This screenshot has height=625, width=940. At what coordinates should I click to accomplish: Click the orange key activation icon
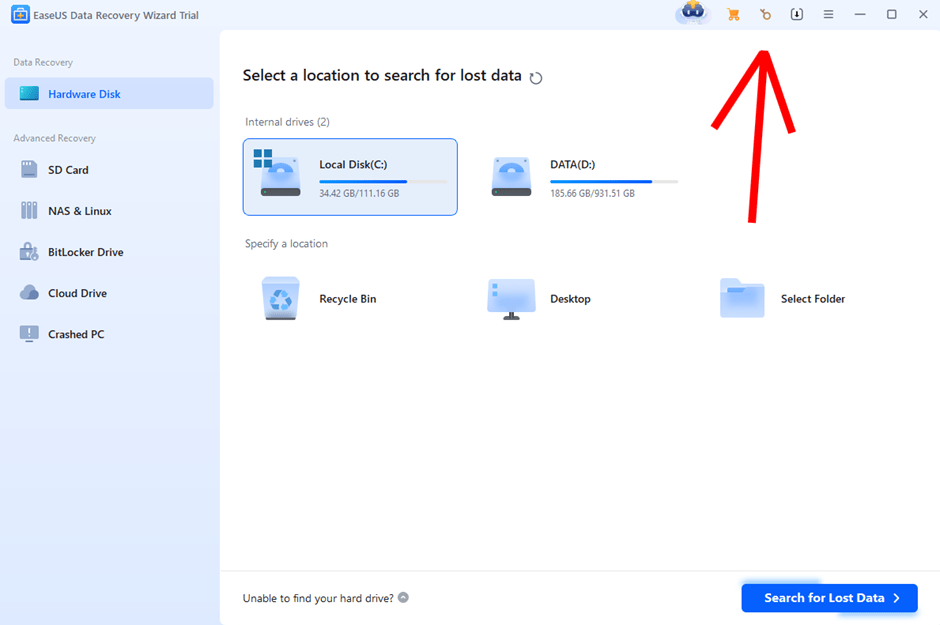coord(765,14)
